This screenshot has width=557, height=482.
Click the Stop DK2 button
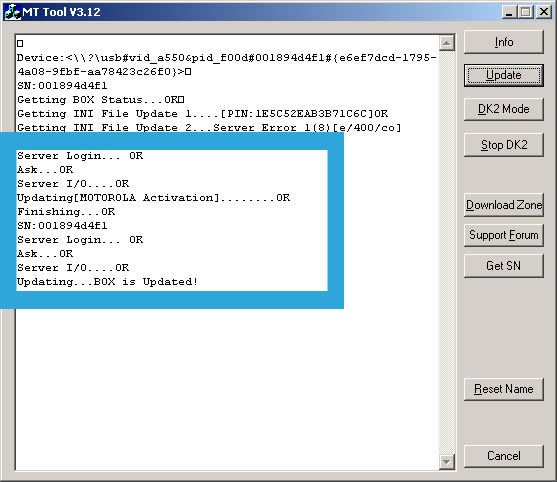pos(504,145)
